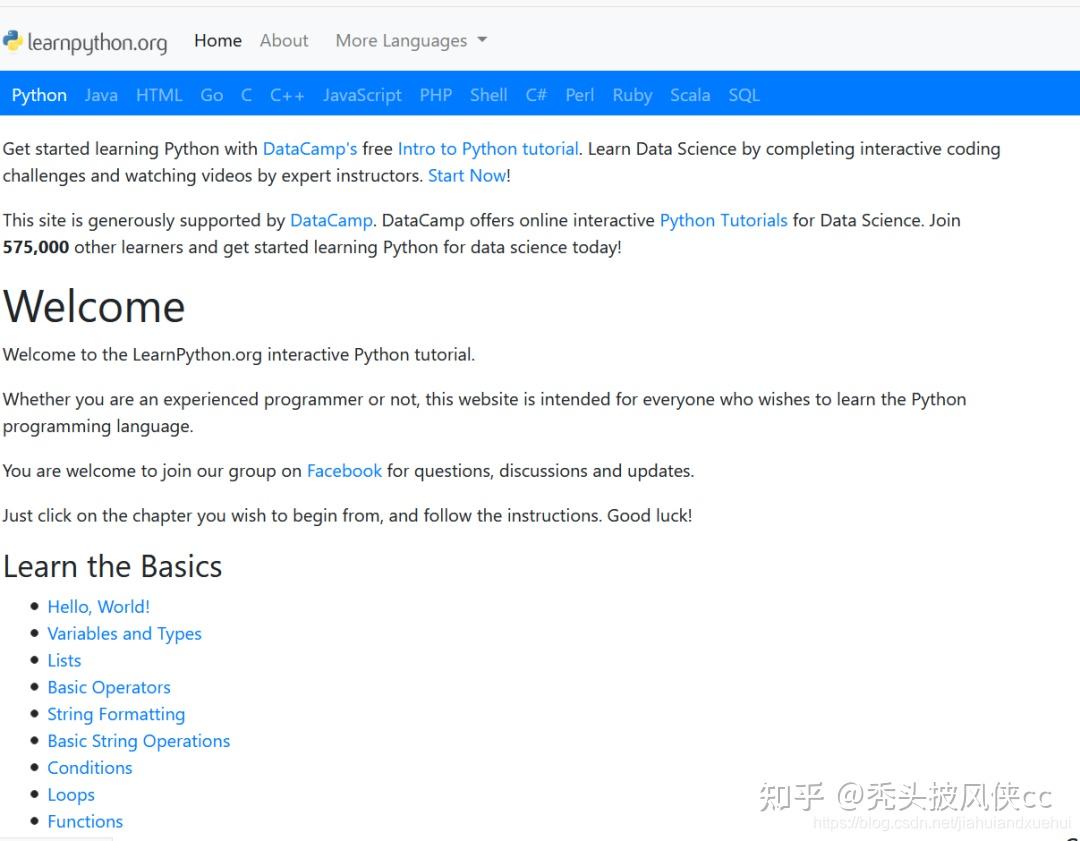Image resolution: width=1080 pixels, height=841 pixels.
Task: Select the JavaScript tab
Action: pyautogui.click(x=362, y=95)
